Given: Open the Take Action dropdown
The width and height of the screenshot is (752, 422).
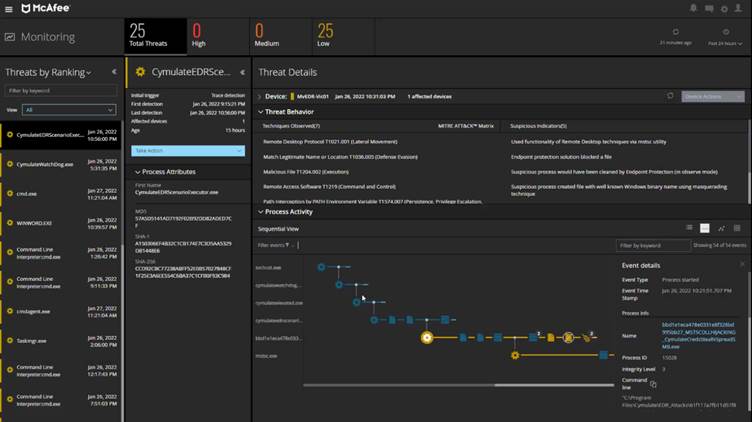Looking at the screenshot, I should click(x=188, y=151).
